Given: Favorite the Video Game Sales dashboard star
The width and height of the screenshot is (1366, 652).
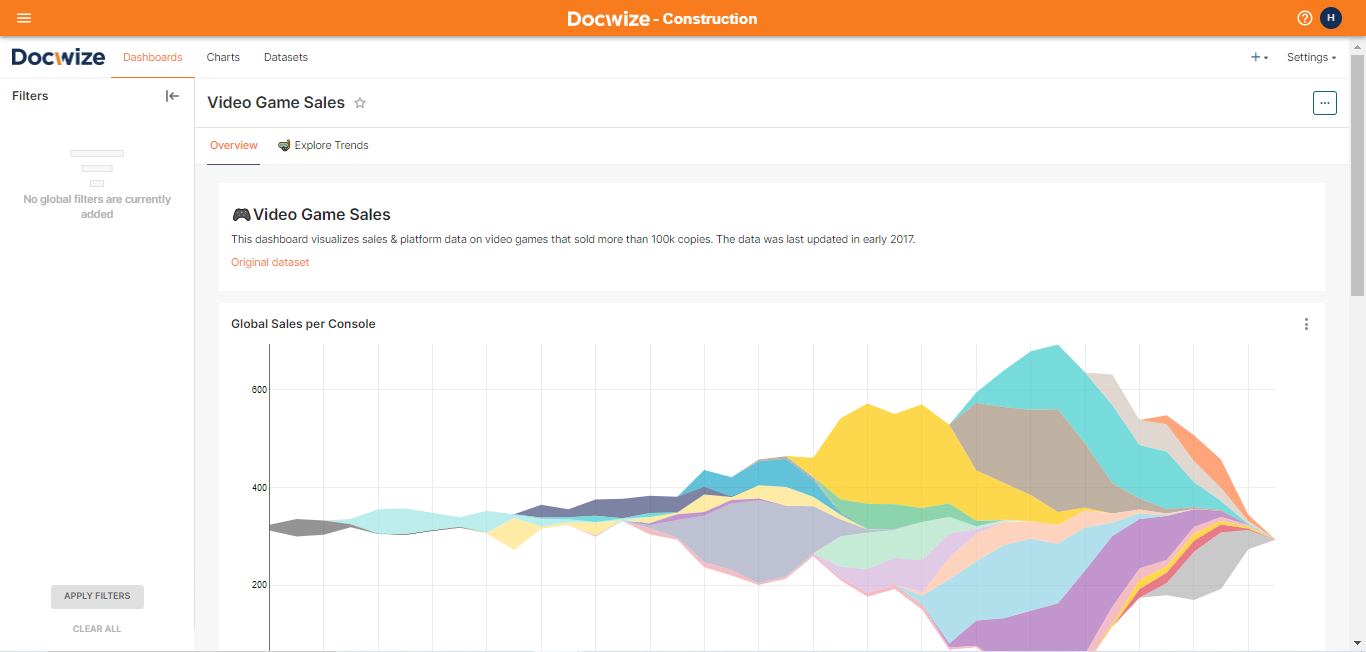Looking at the screenshot, I should (360, 103).
